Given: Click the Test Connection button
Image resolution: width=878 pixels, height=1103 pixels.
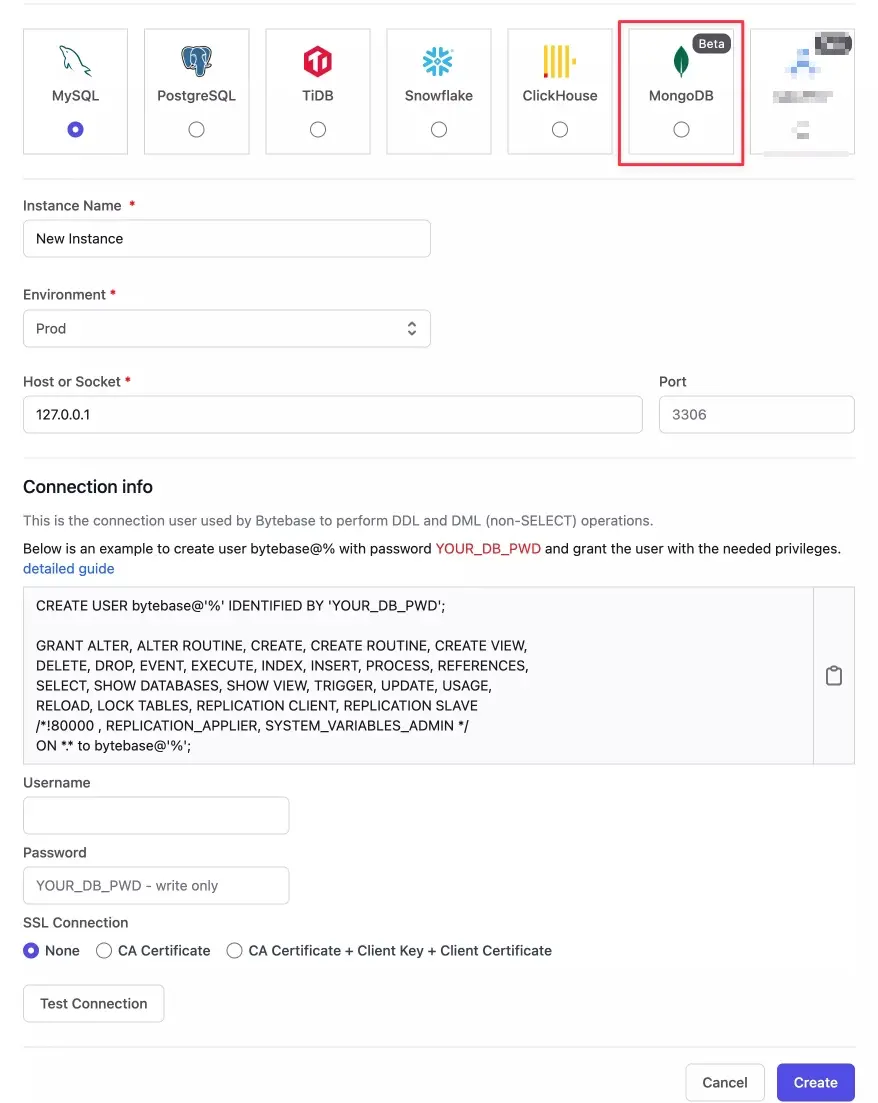Looking at the screenshot, I should 93,1003.
